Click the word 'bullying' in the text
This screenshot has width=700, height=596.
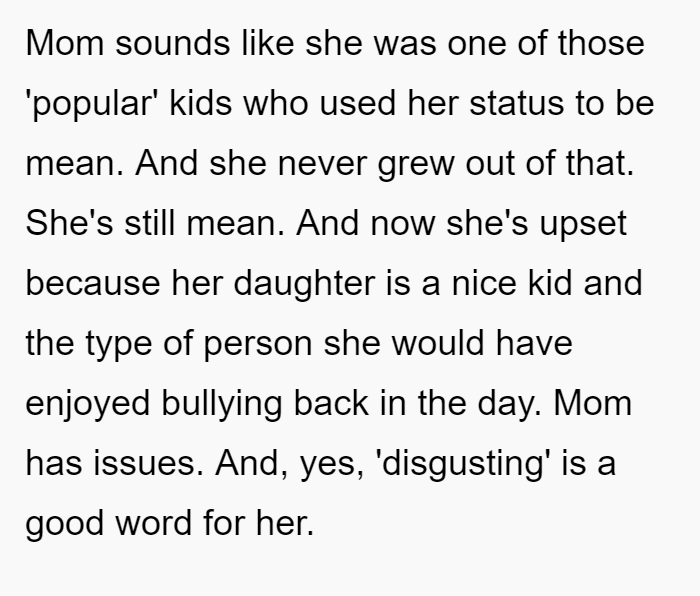coord(221,404)
